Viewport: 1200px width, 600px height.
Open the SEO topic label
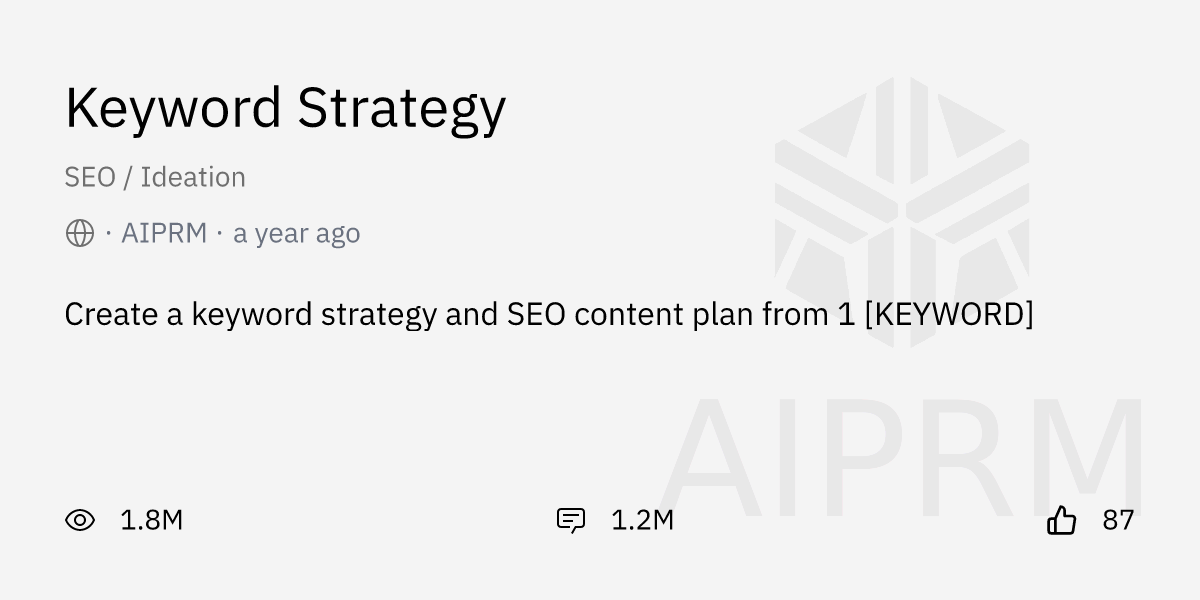pos(90,177)
